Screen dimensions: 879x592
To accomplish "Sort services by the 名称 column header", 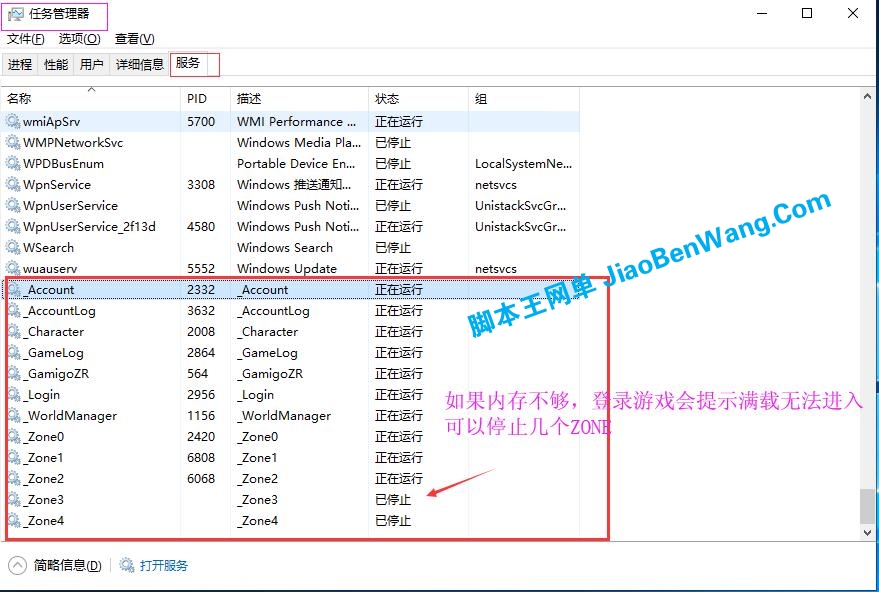I will [x=90, y=99].
